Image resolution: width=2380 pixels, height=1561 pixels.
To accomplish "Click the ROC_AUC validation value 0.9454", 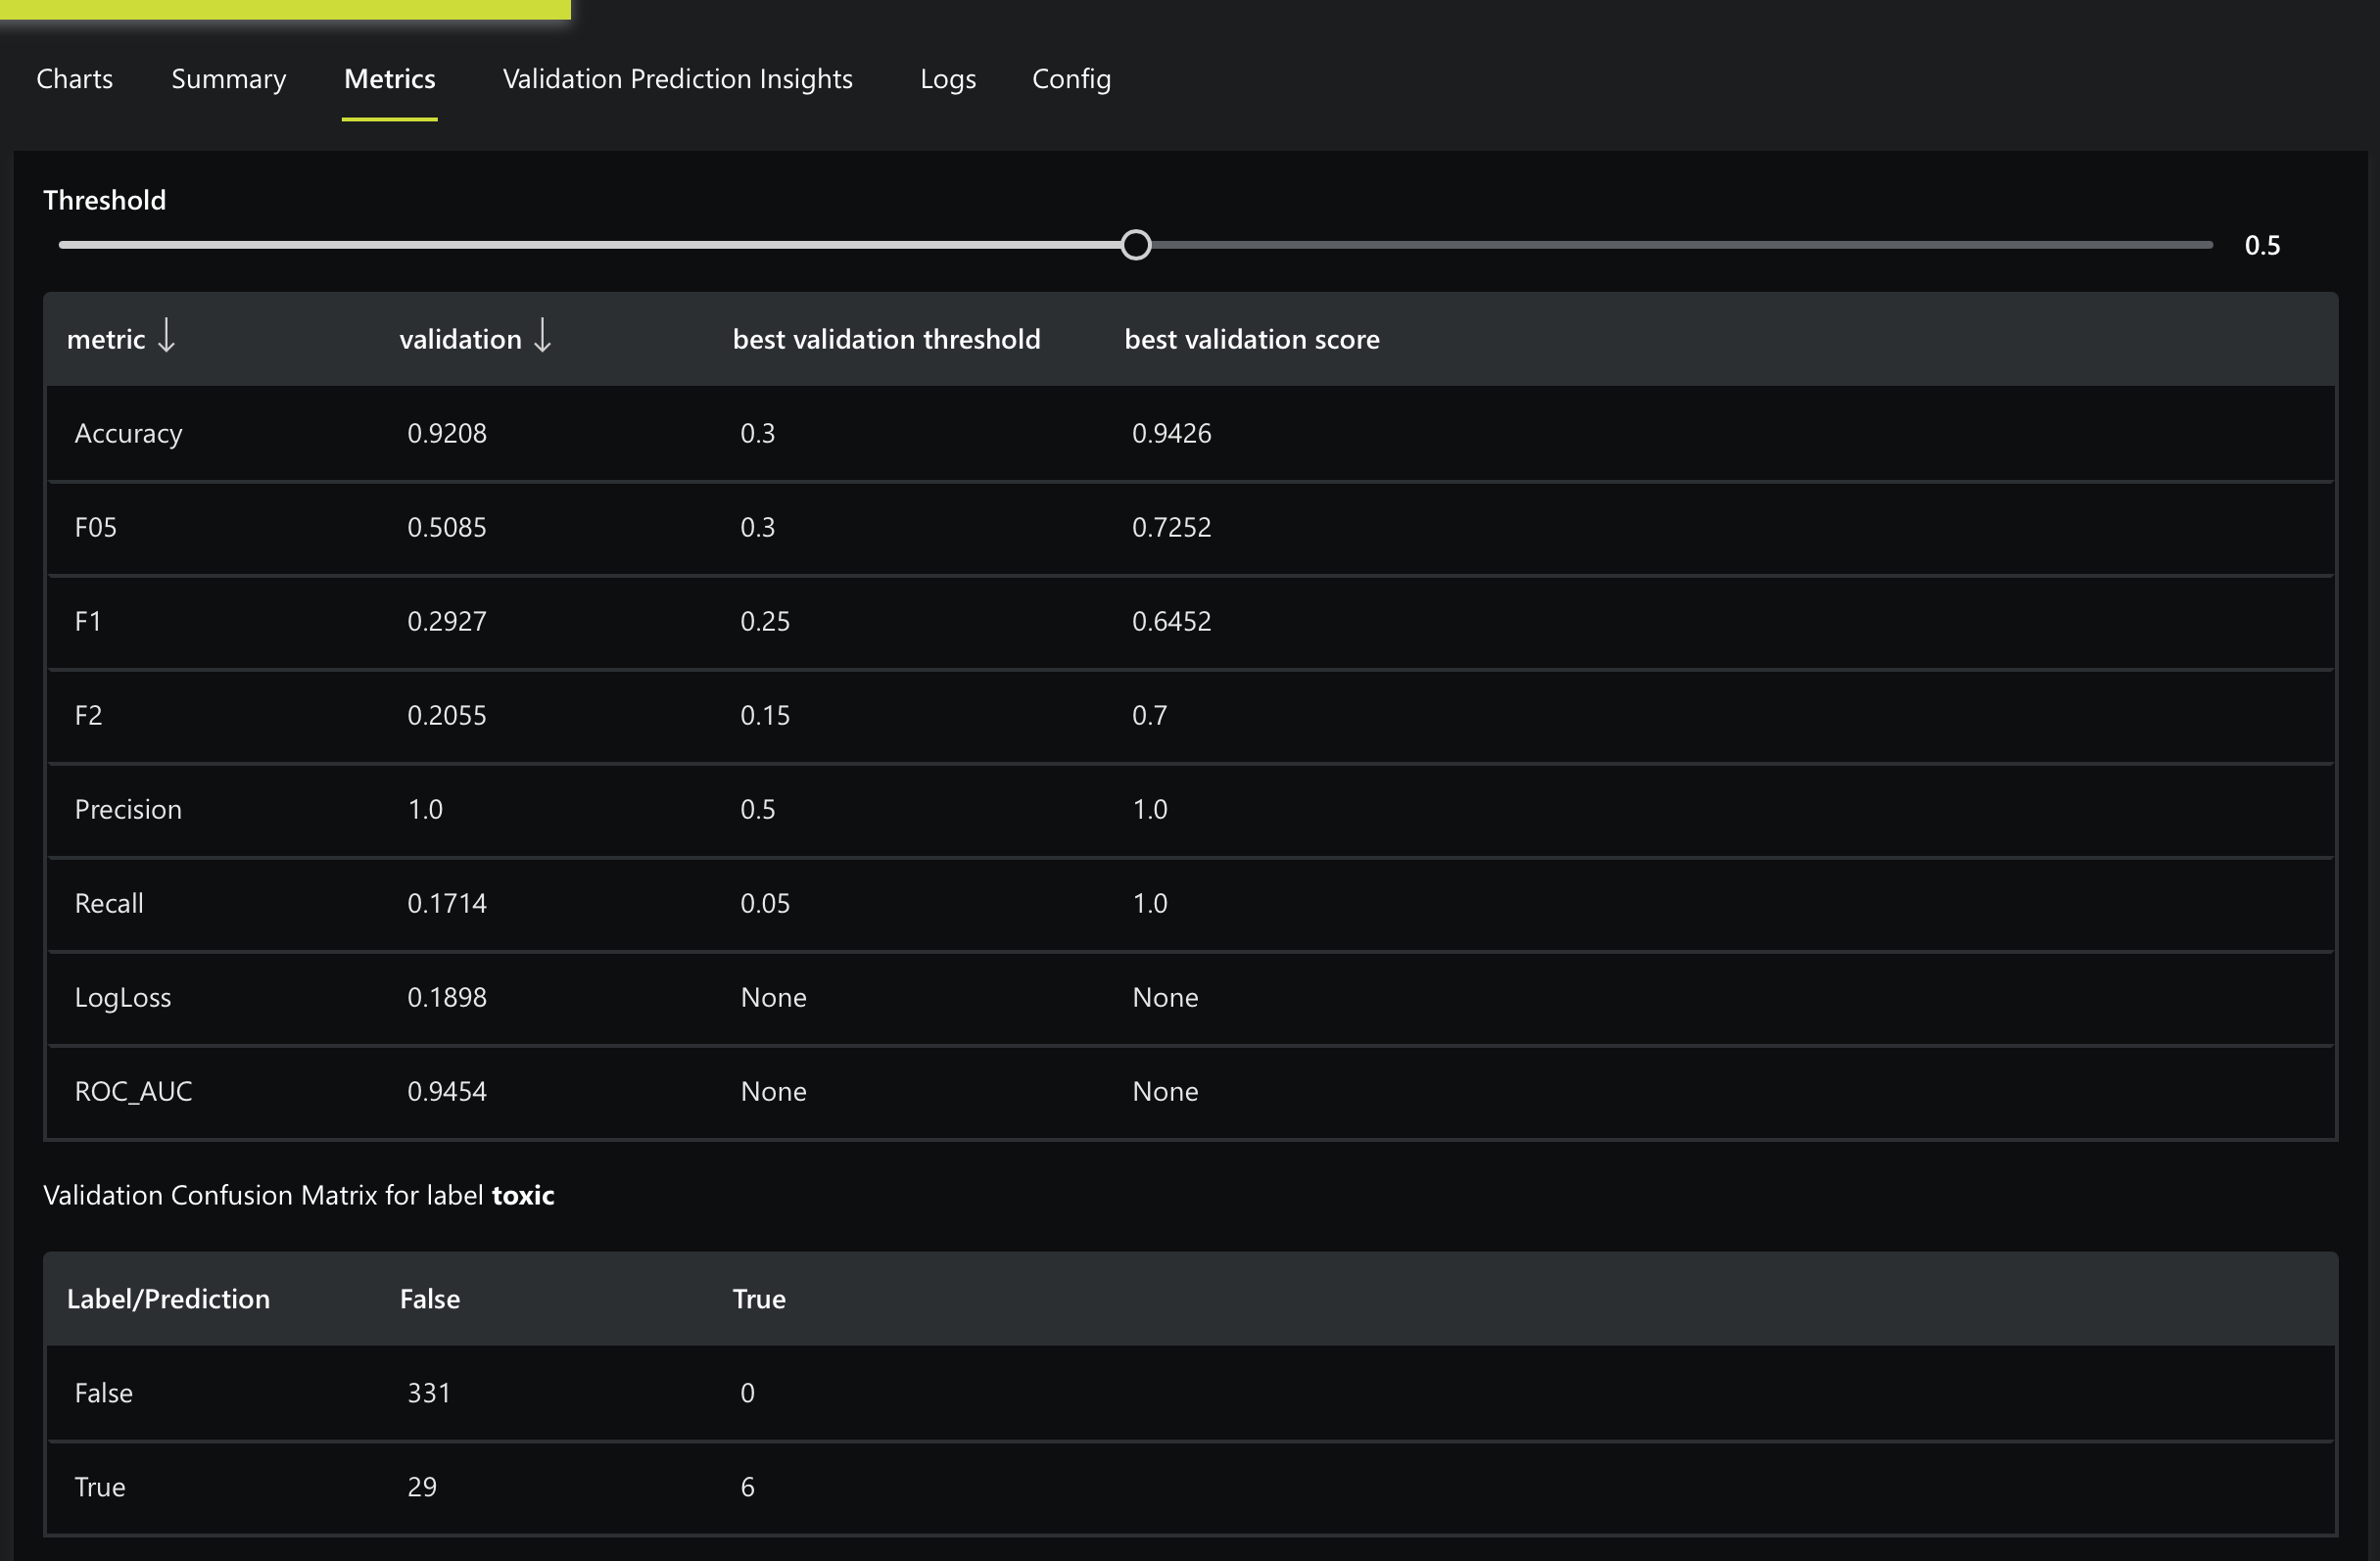I will pos(446,1091).
